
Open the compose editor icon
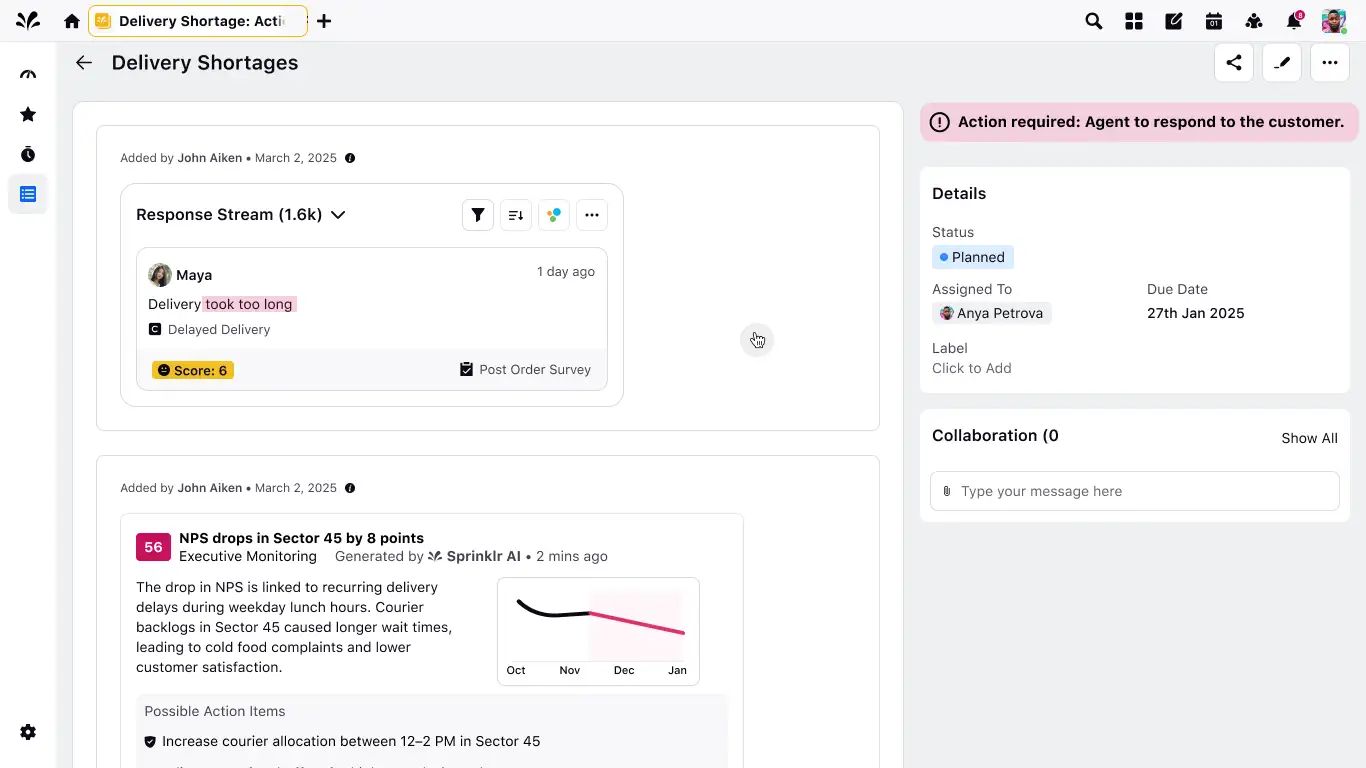[x=1173, y=21]
